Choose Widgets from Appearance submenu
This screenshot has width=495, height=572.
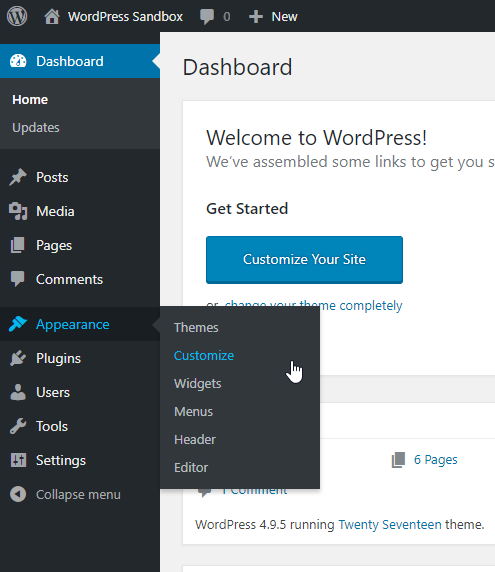(x=197, y=384)
